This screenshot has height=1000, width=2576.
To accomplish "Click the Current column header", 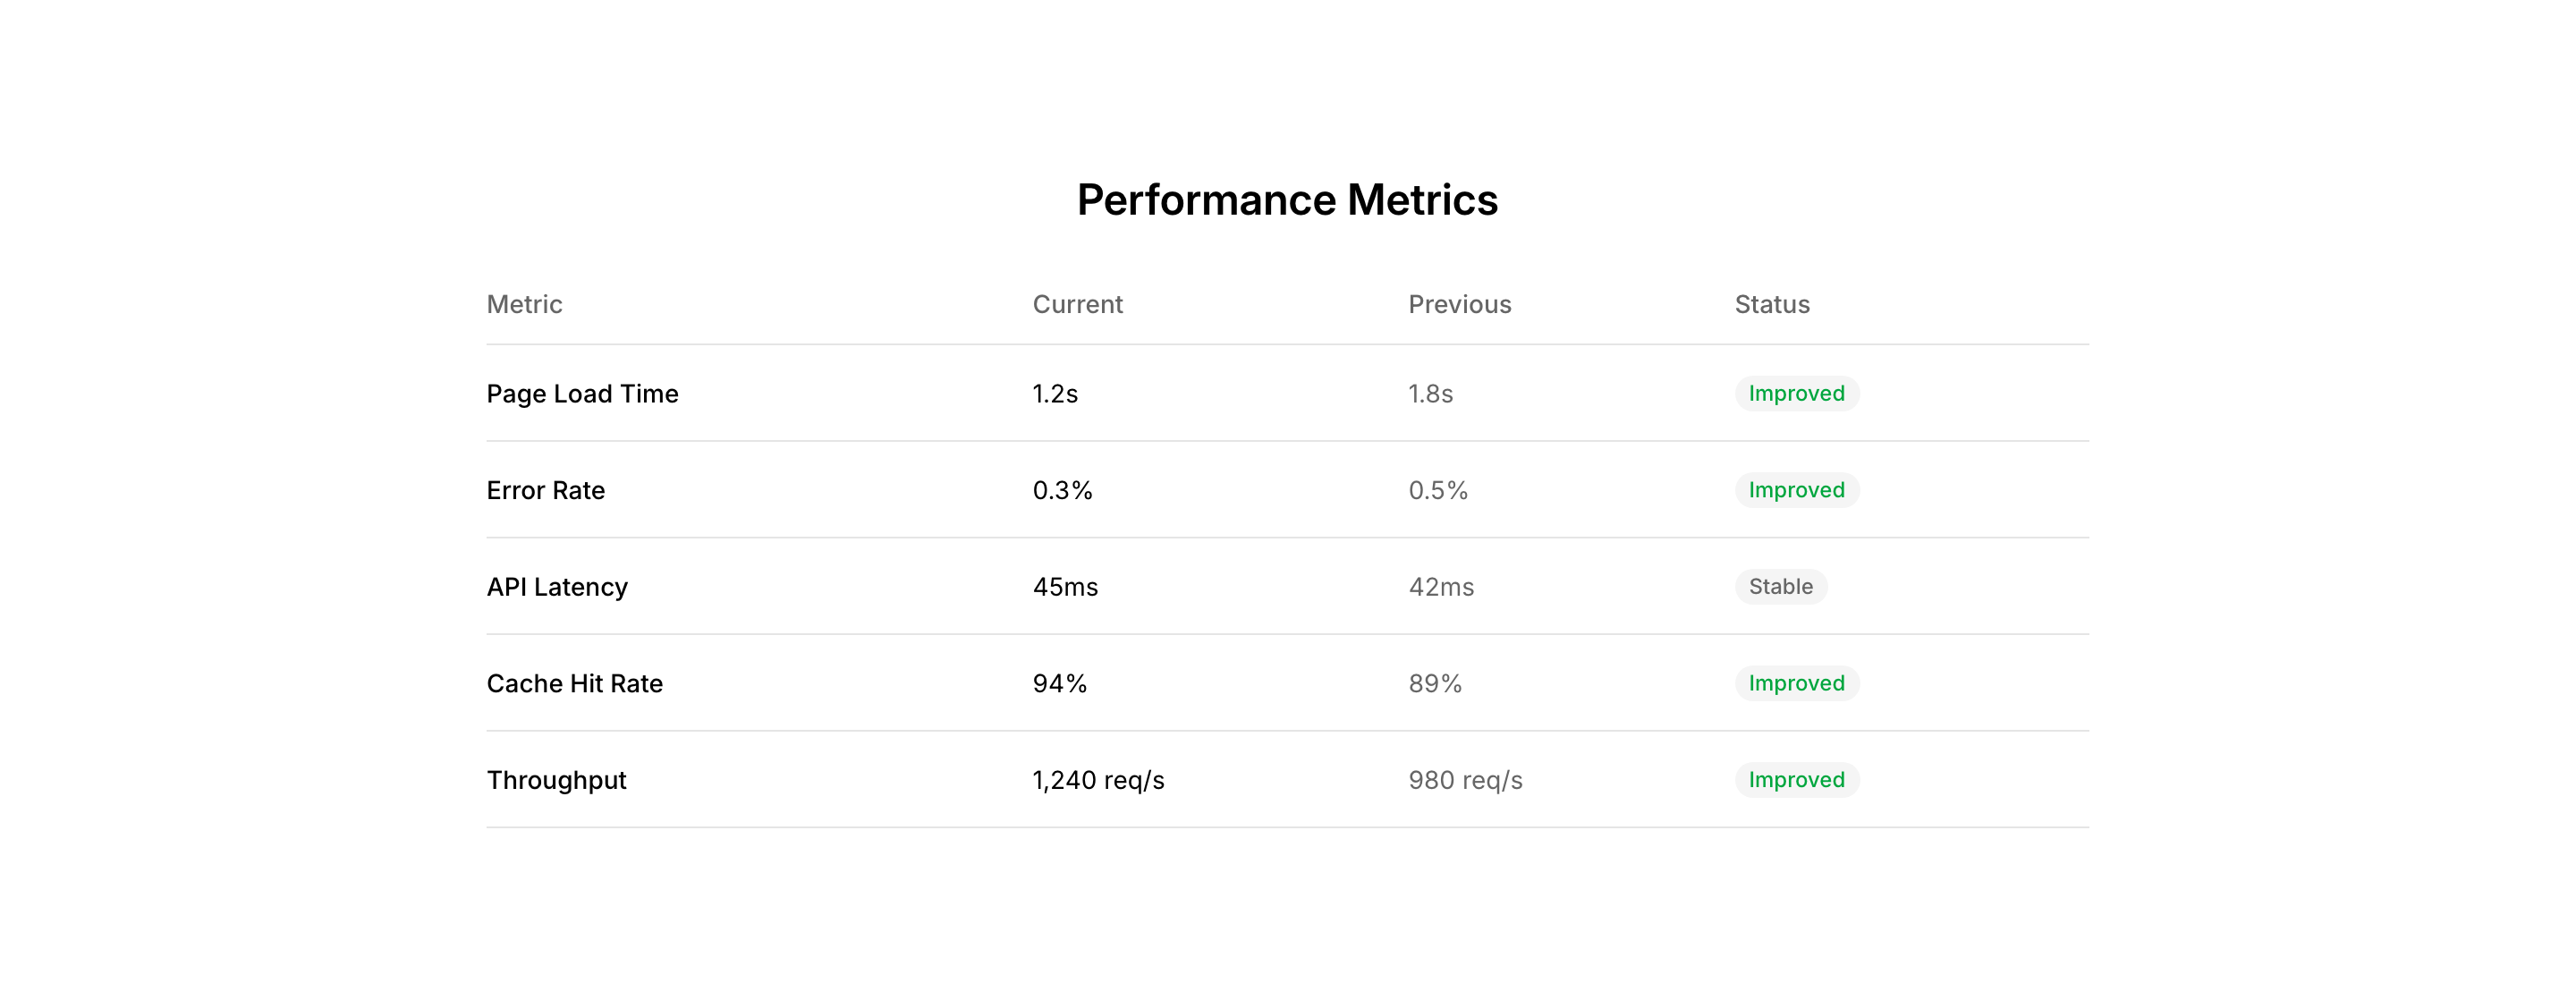I will pyautogui.click(x=1077, y=304).
